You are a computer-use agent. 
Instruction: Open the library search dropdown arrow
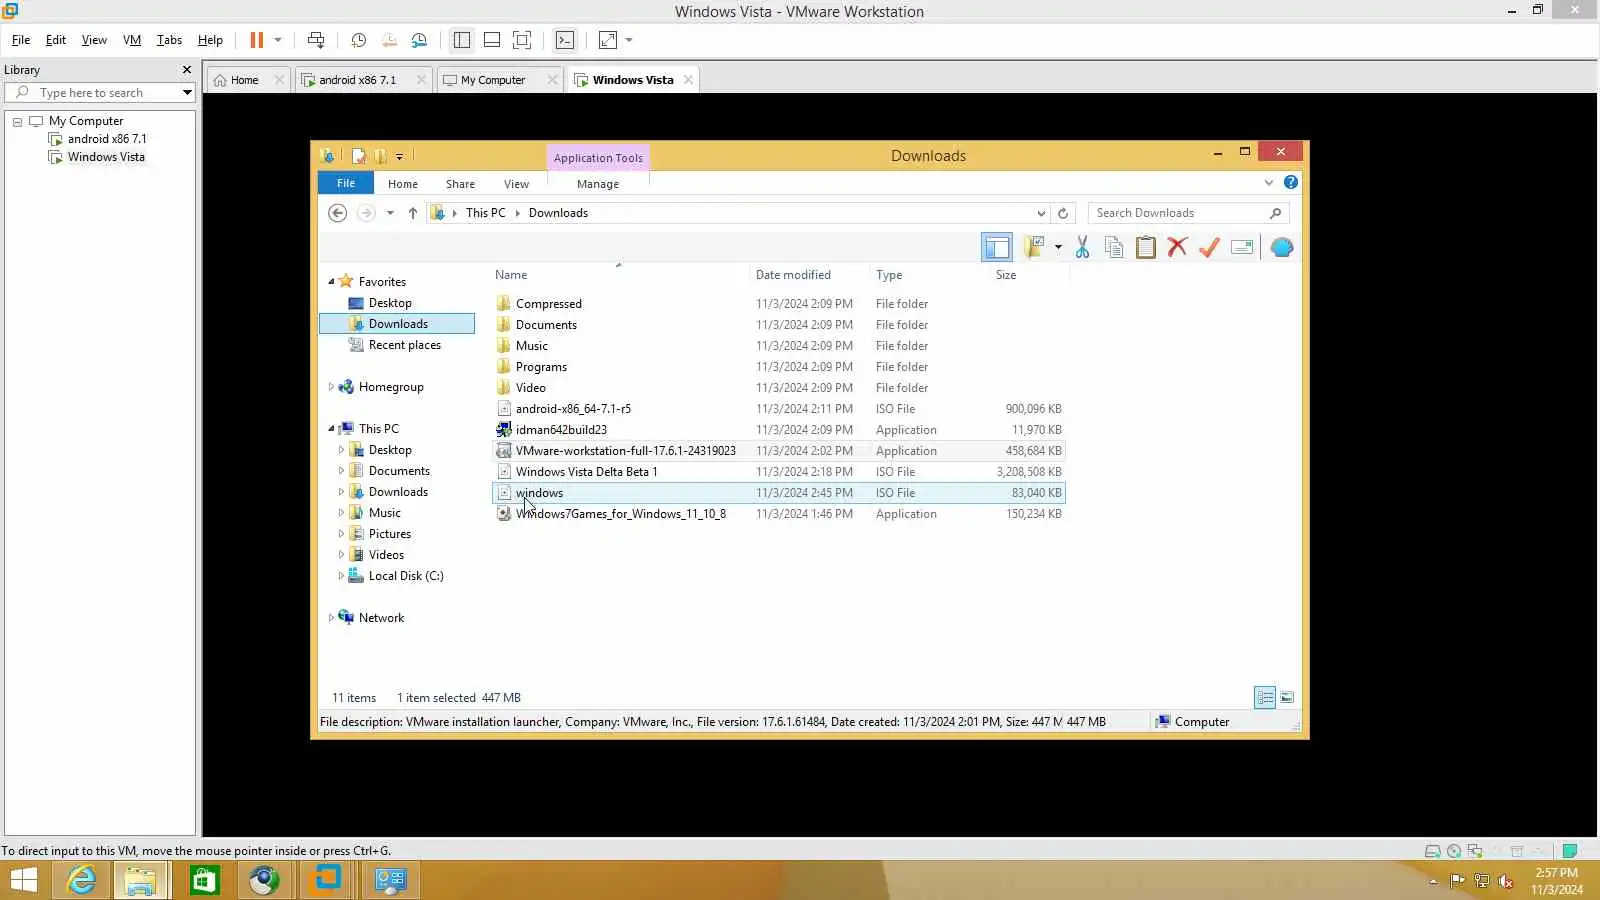coord(187,93)
